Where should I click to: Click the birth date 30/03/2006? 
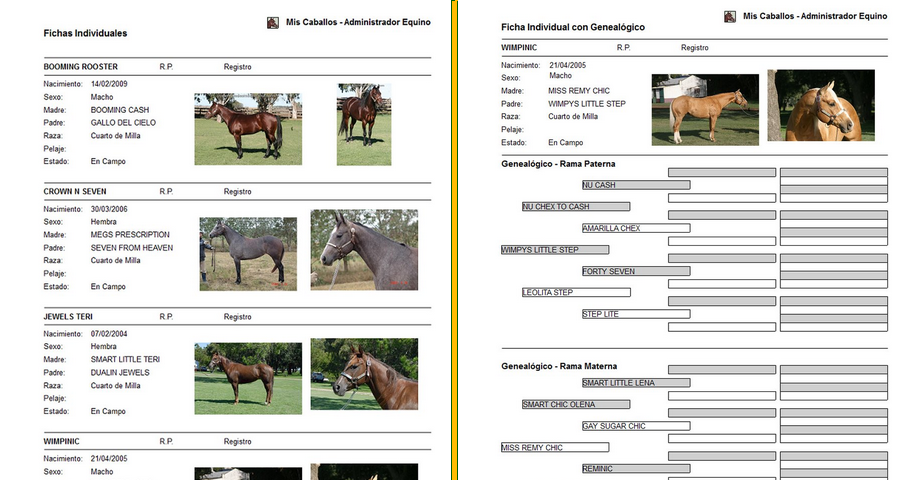tap(109, 209)
